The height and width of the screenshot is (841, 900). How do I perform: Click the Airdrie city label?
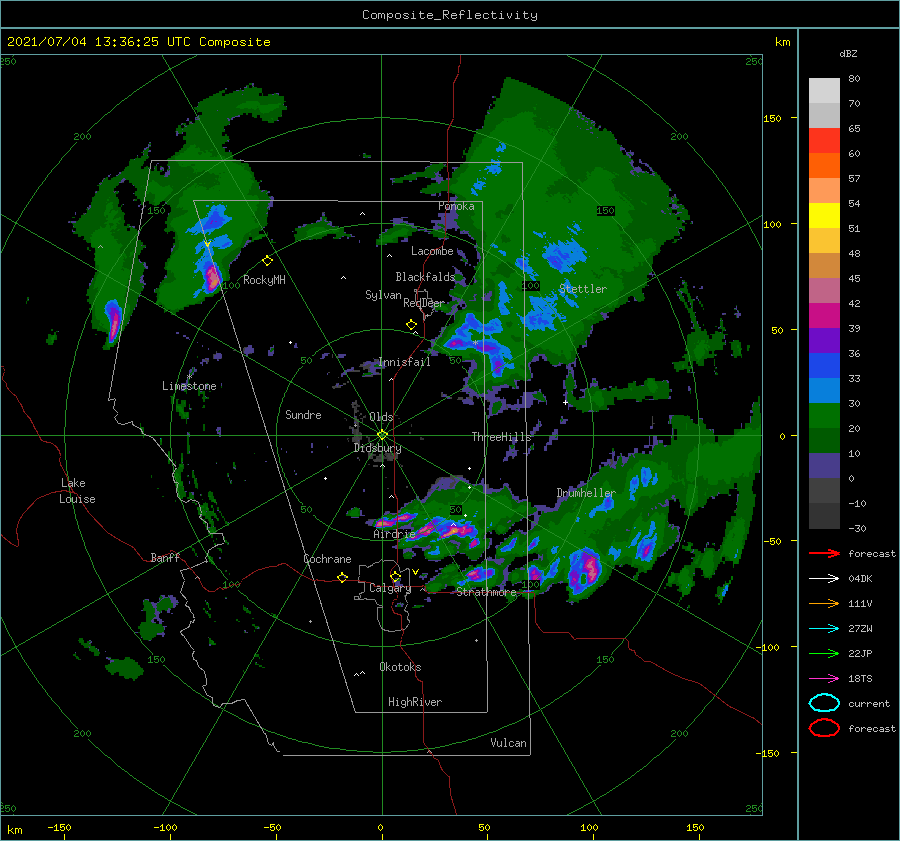coord(394,534)
